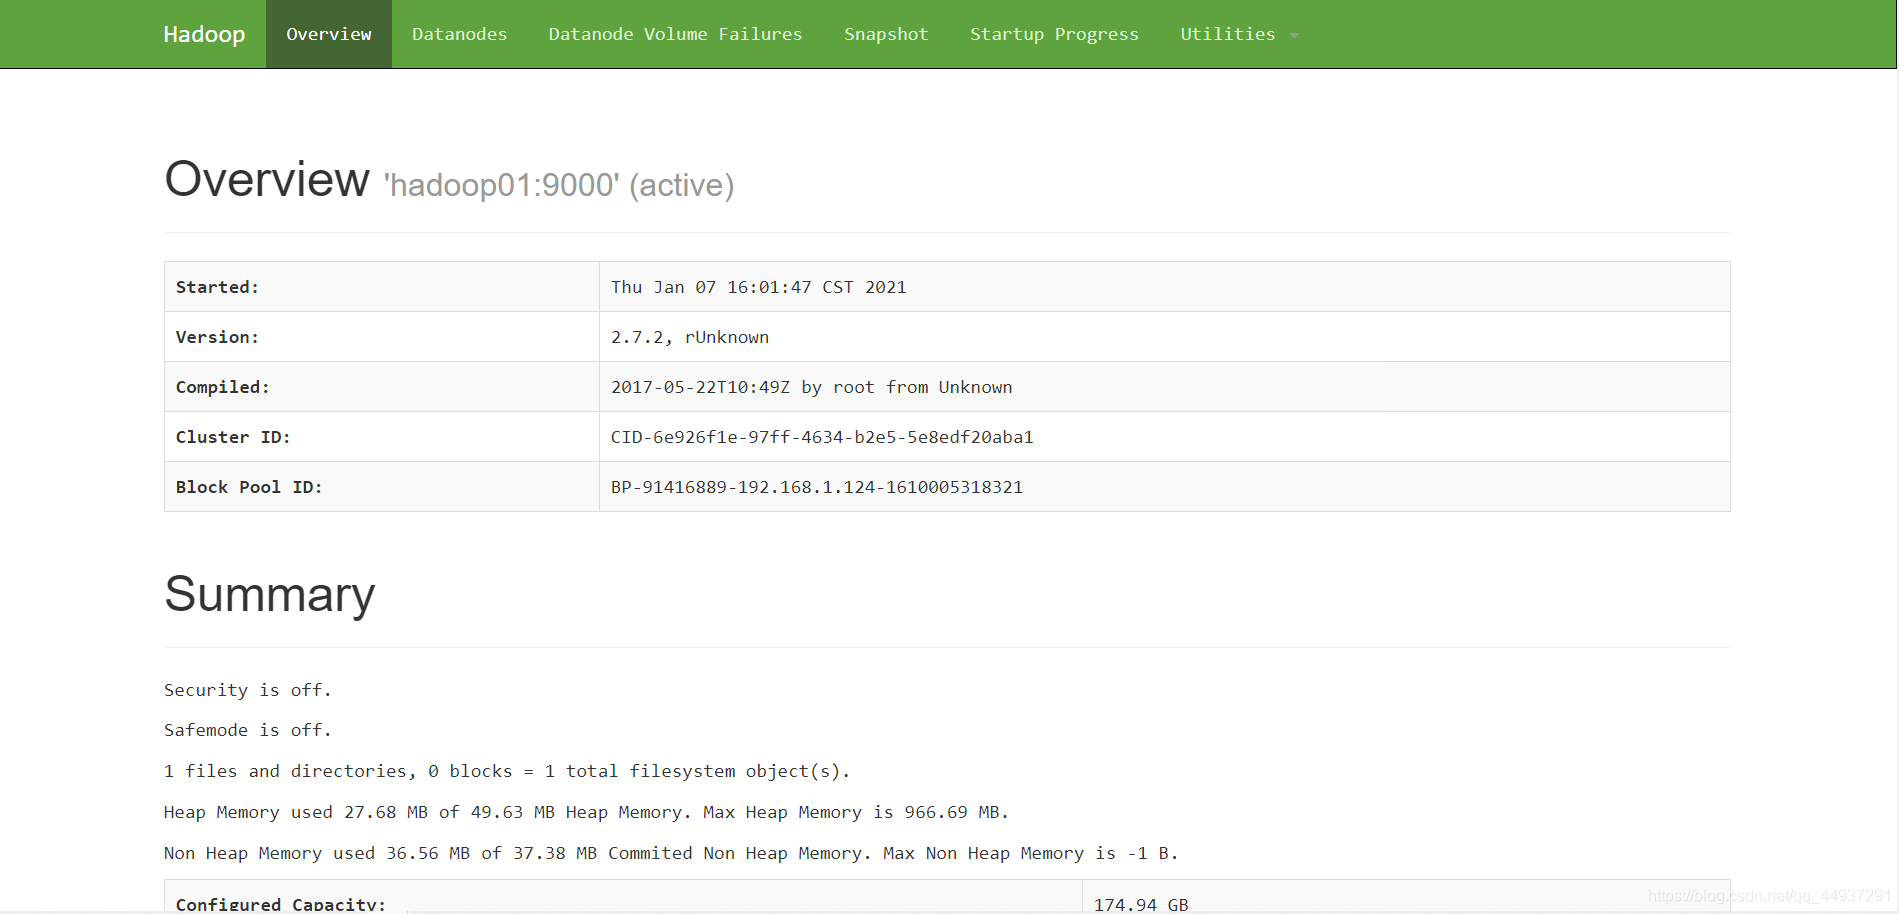Click the Heap Memory used line
This screenshot has width=1899, height=914.
[586, 812]
